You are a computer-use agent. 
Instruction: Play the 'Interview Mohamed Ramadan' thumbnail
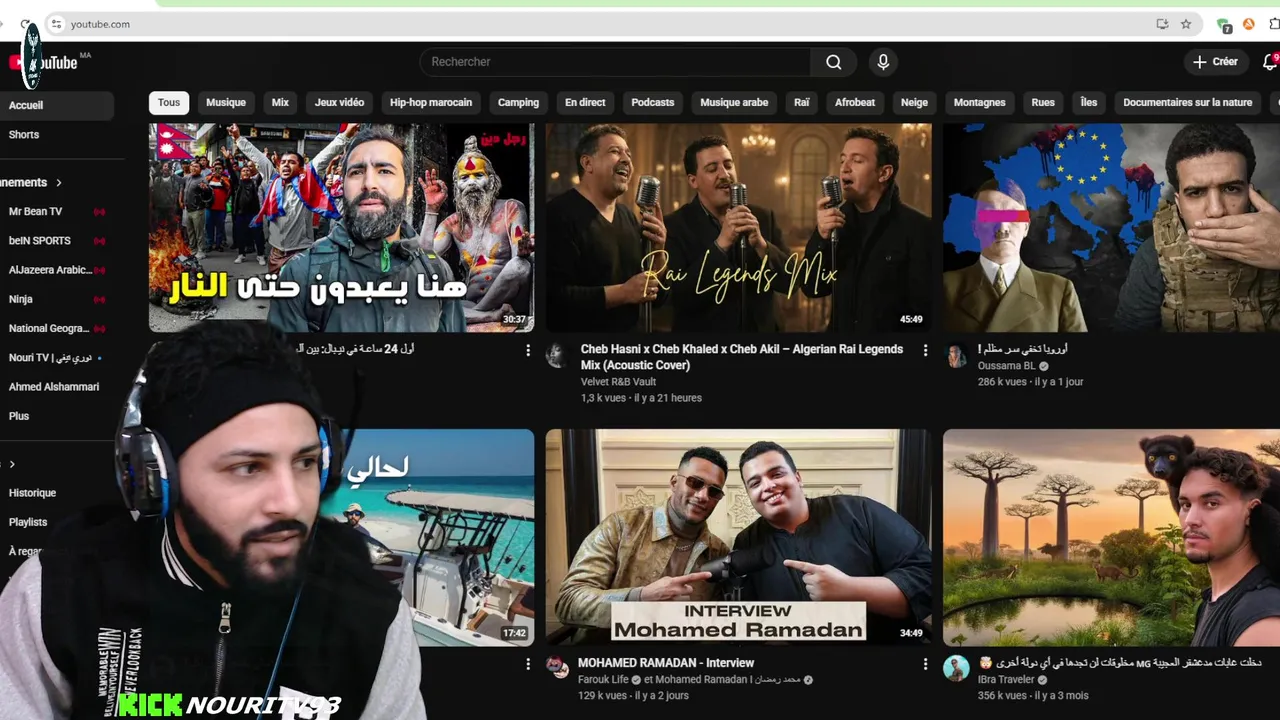[738, 537]
